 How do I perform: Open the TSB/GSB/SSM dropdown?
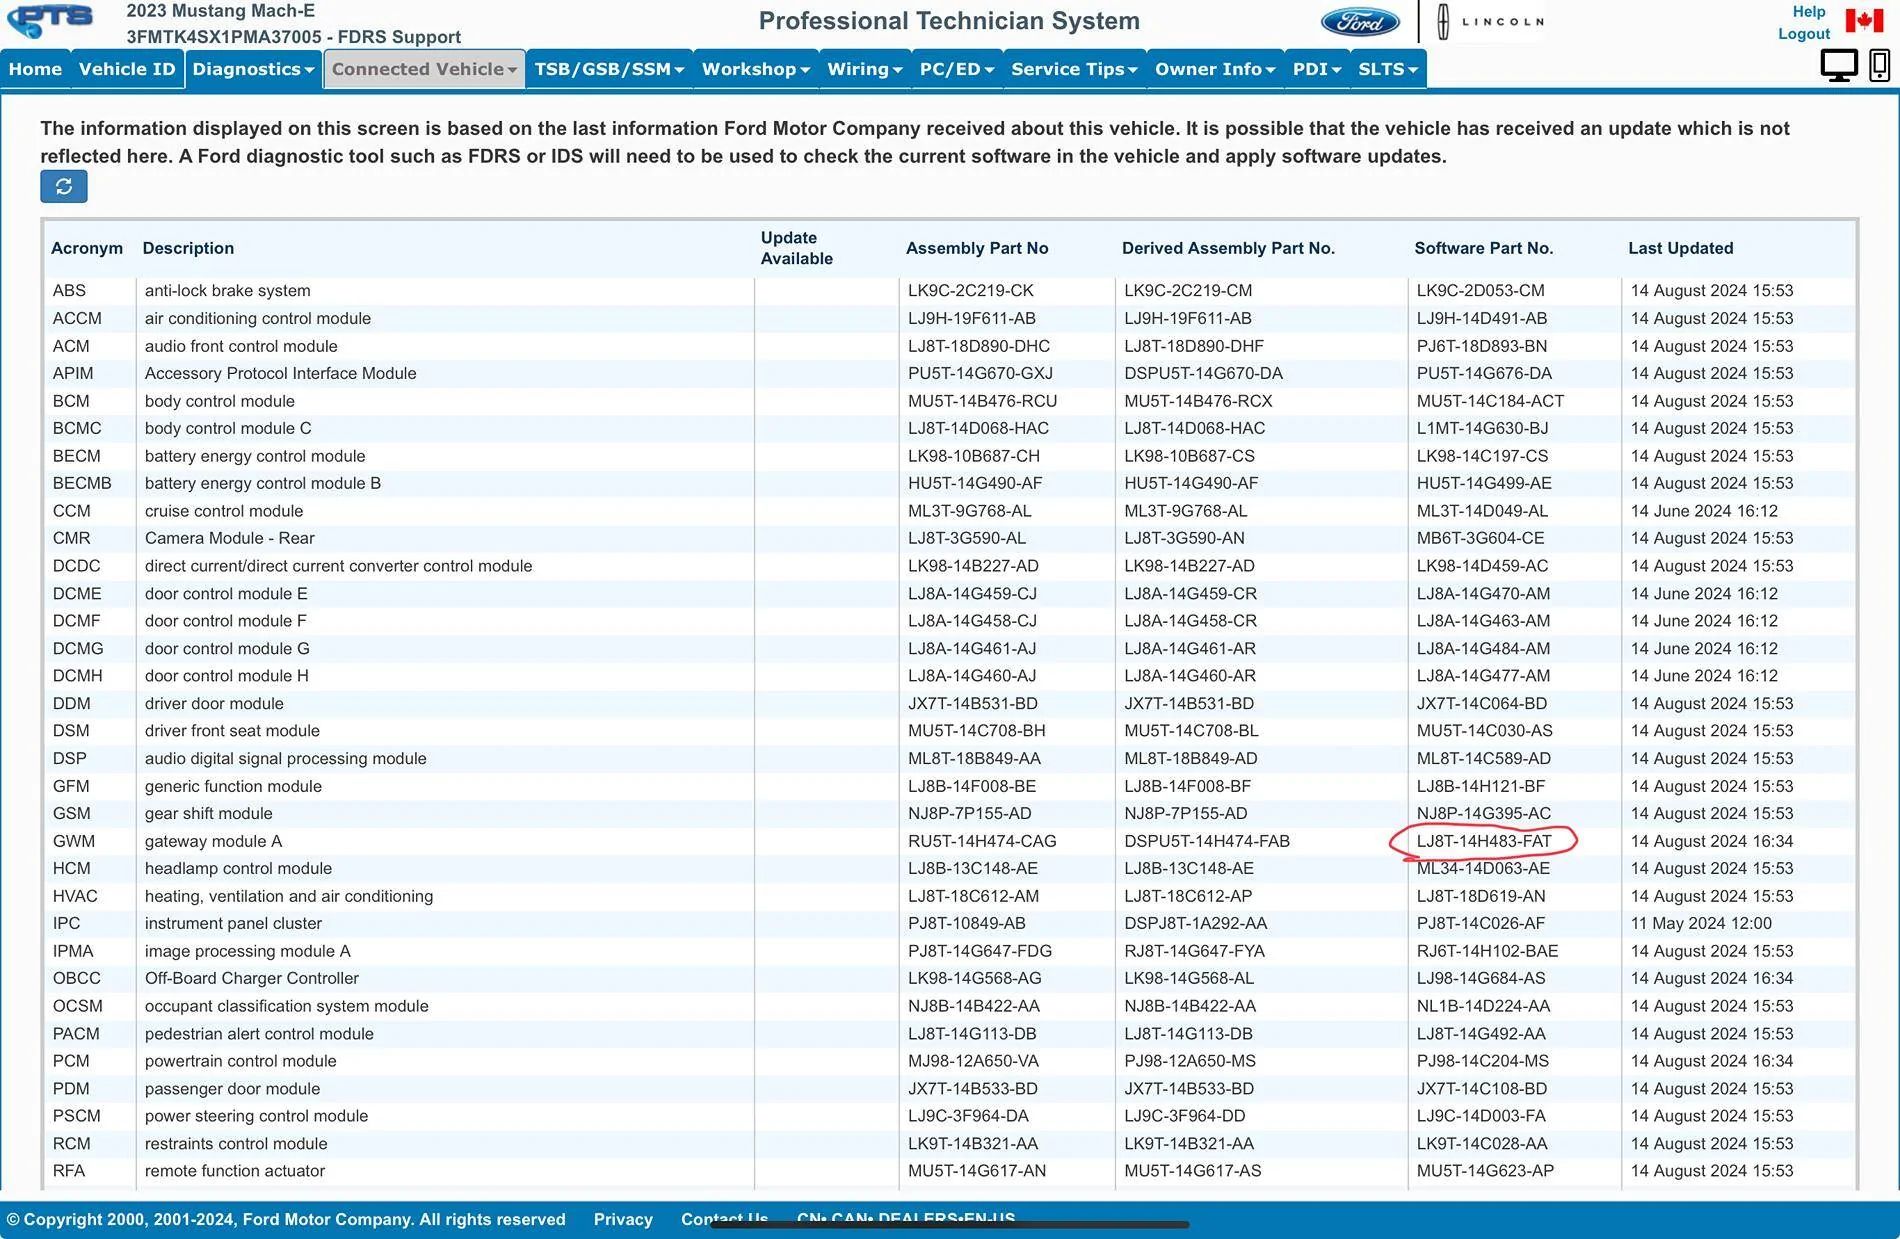pyautogui.click(x=609, y=69)
